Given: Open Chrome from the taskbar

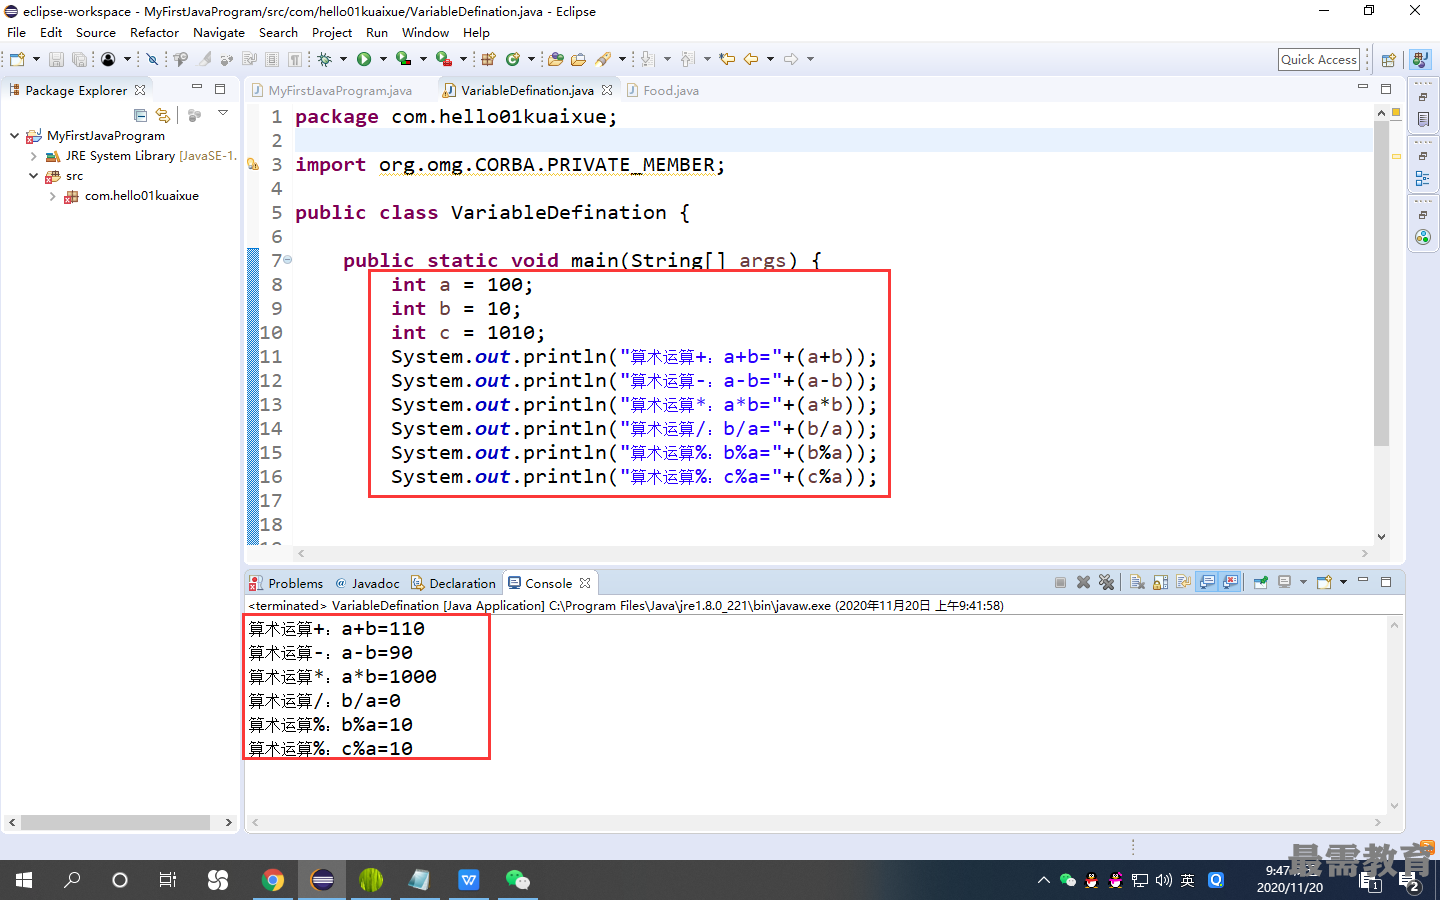Looking at the screenshot, I should pyautogui.click(x=272, y=880).
